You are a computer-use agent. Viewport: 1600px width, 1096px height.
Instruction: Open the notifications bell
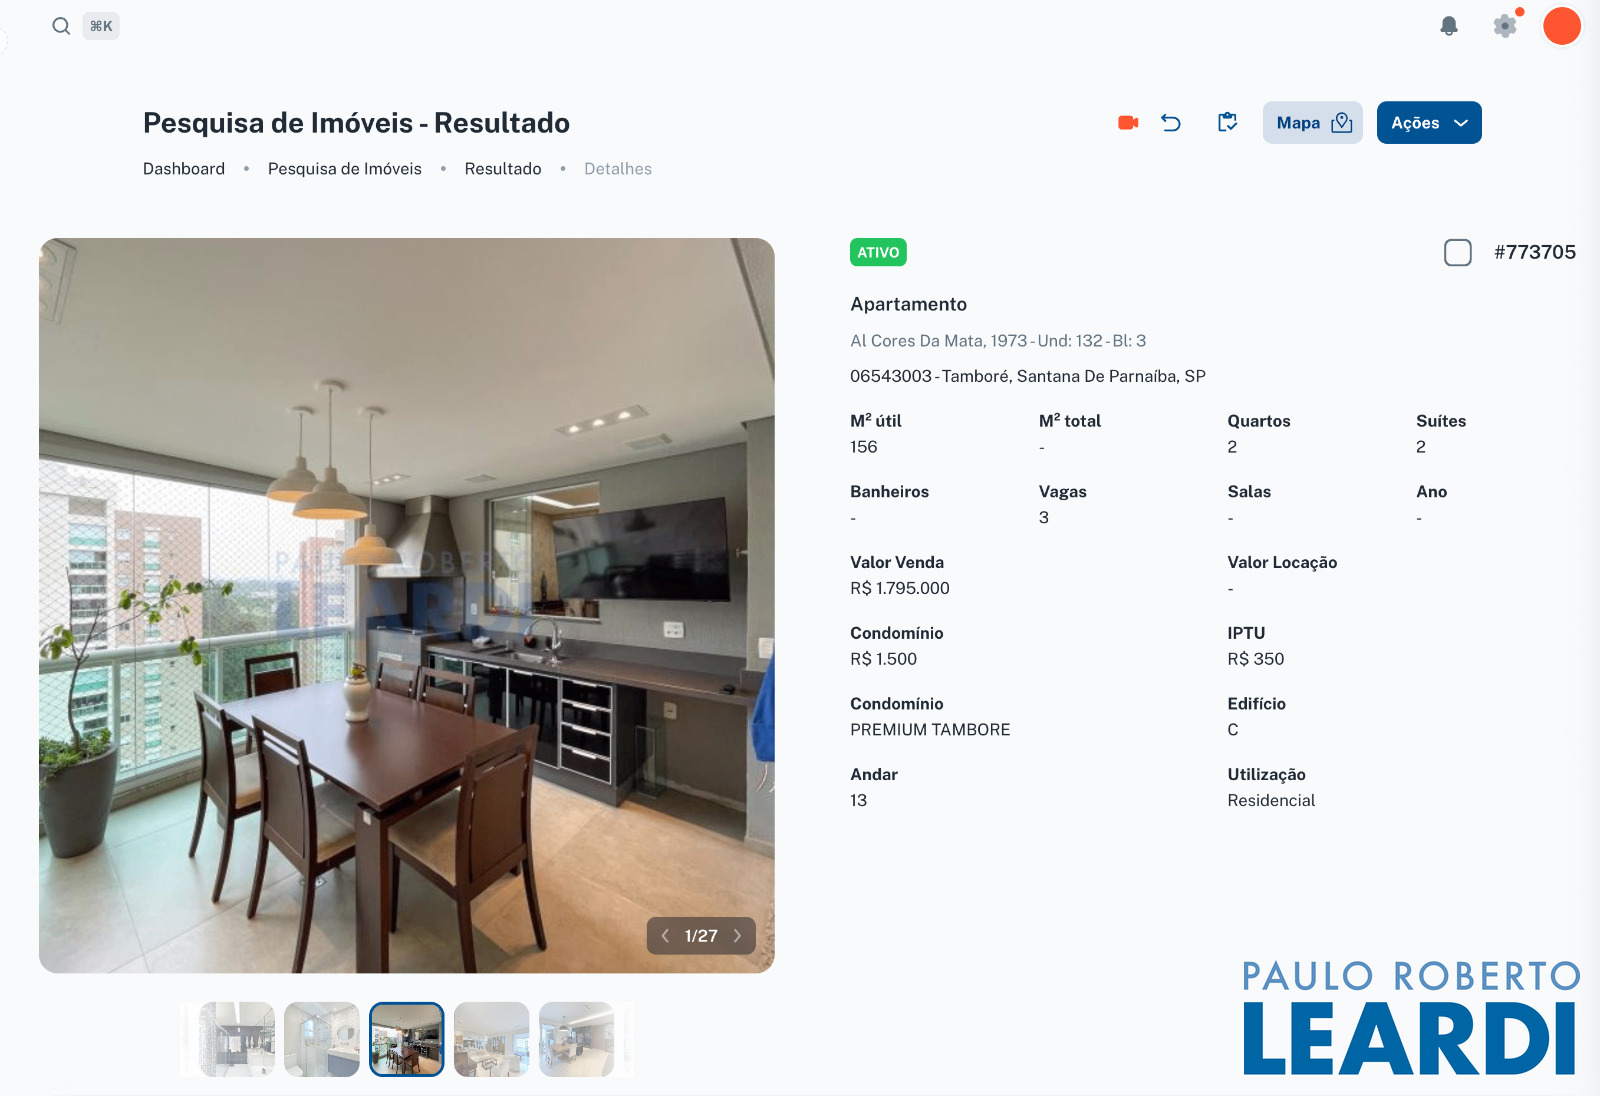[1449, 26]
